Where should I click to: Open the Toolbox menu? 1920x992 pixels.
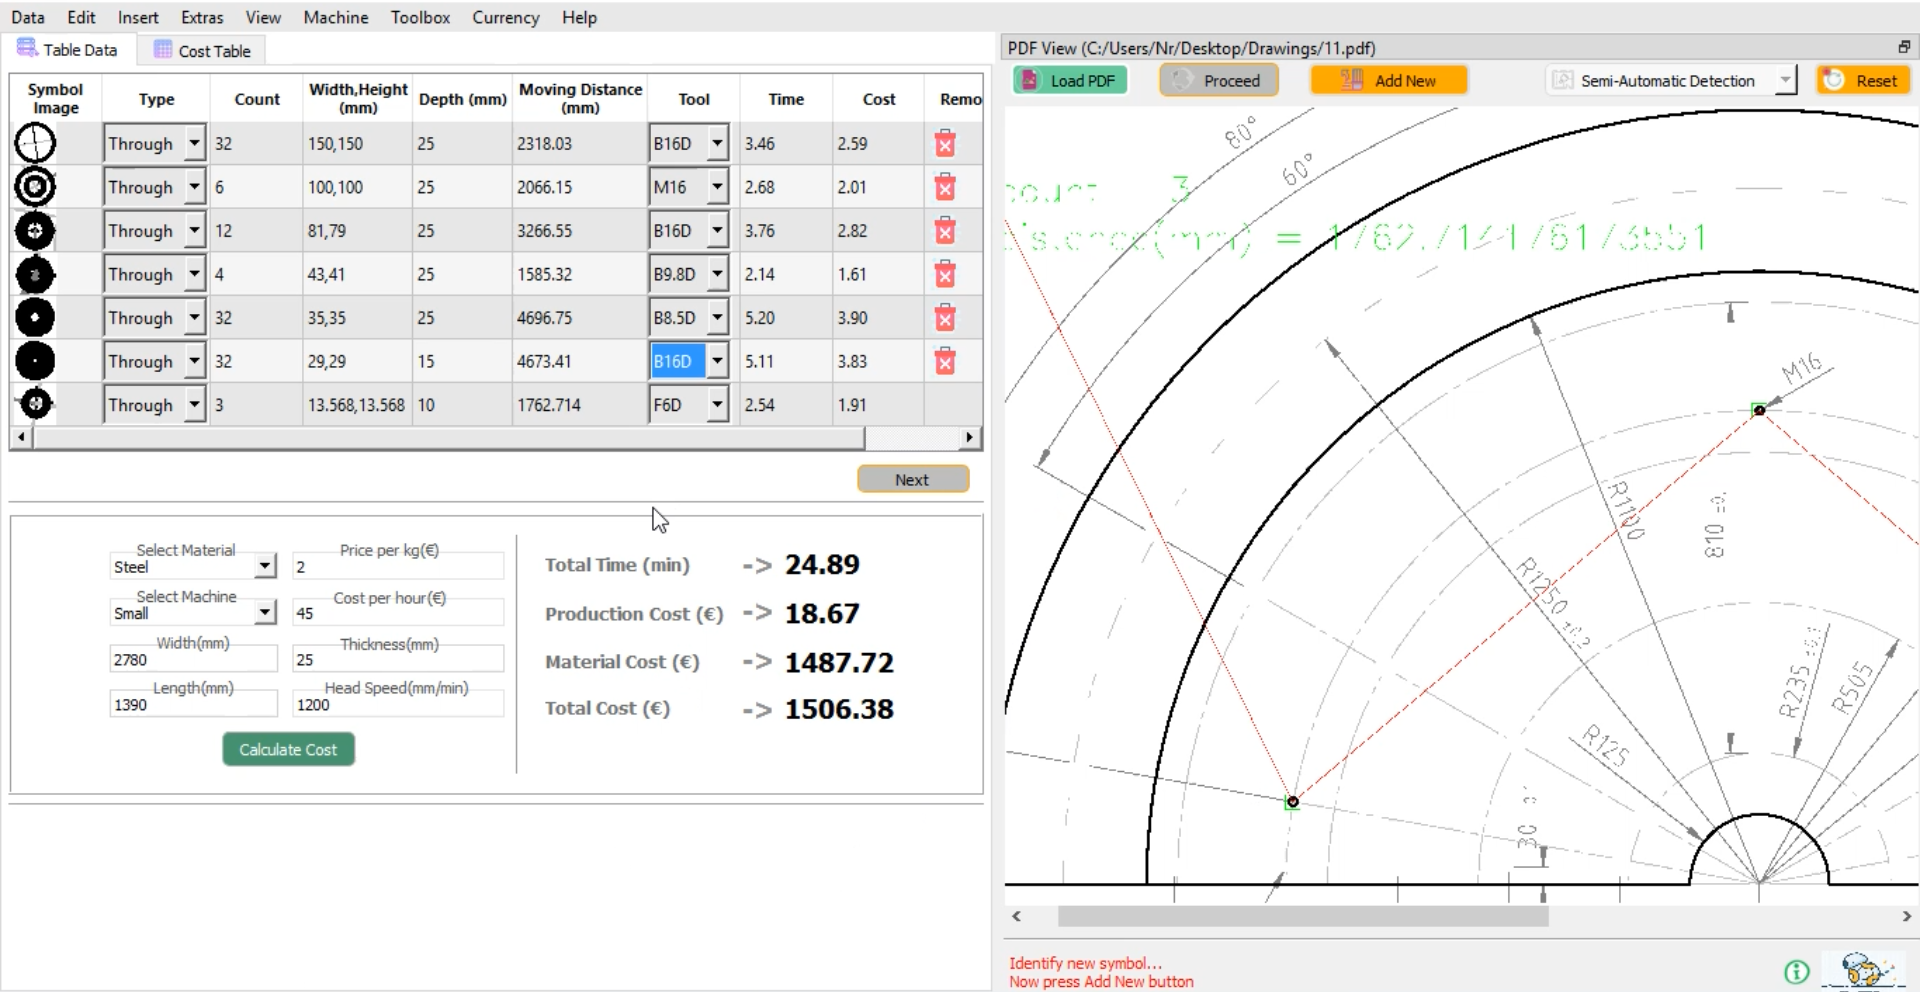click(420, 17)
